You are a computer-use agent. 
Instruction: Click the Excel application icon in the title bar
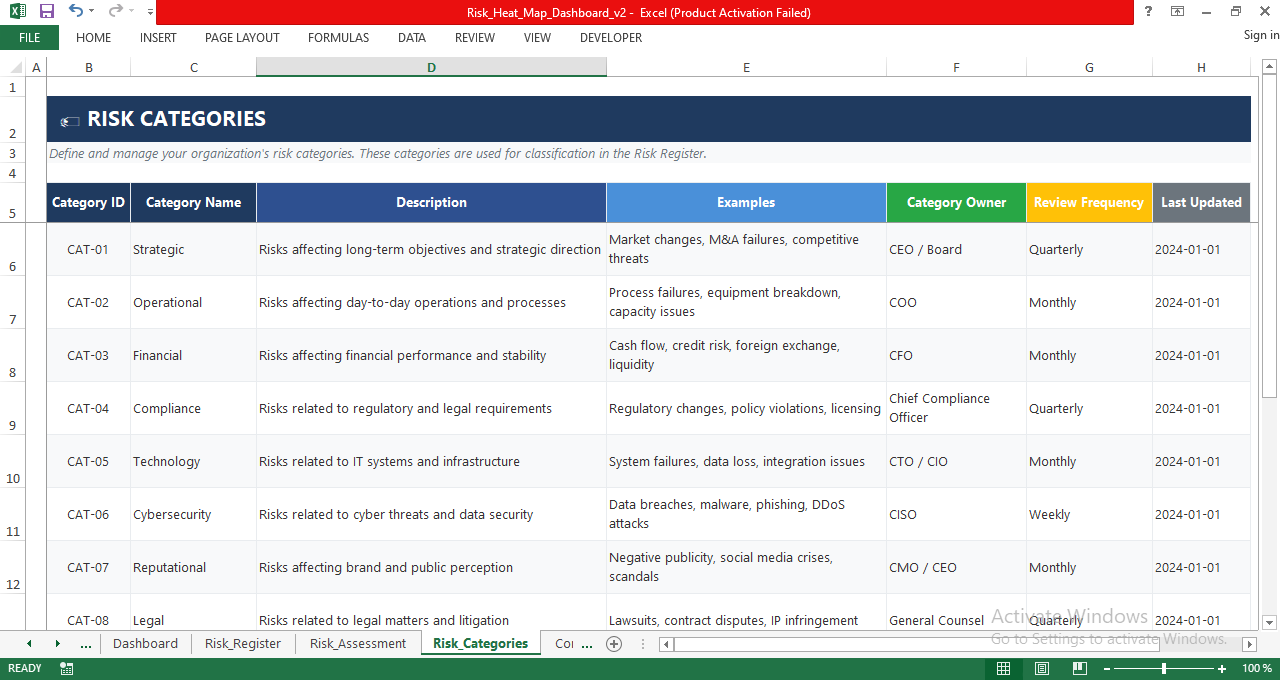pos(19,12)
